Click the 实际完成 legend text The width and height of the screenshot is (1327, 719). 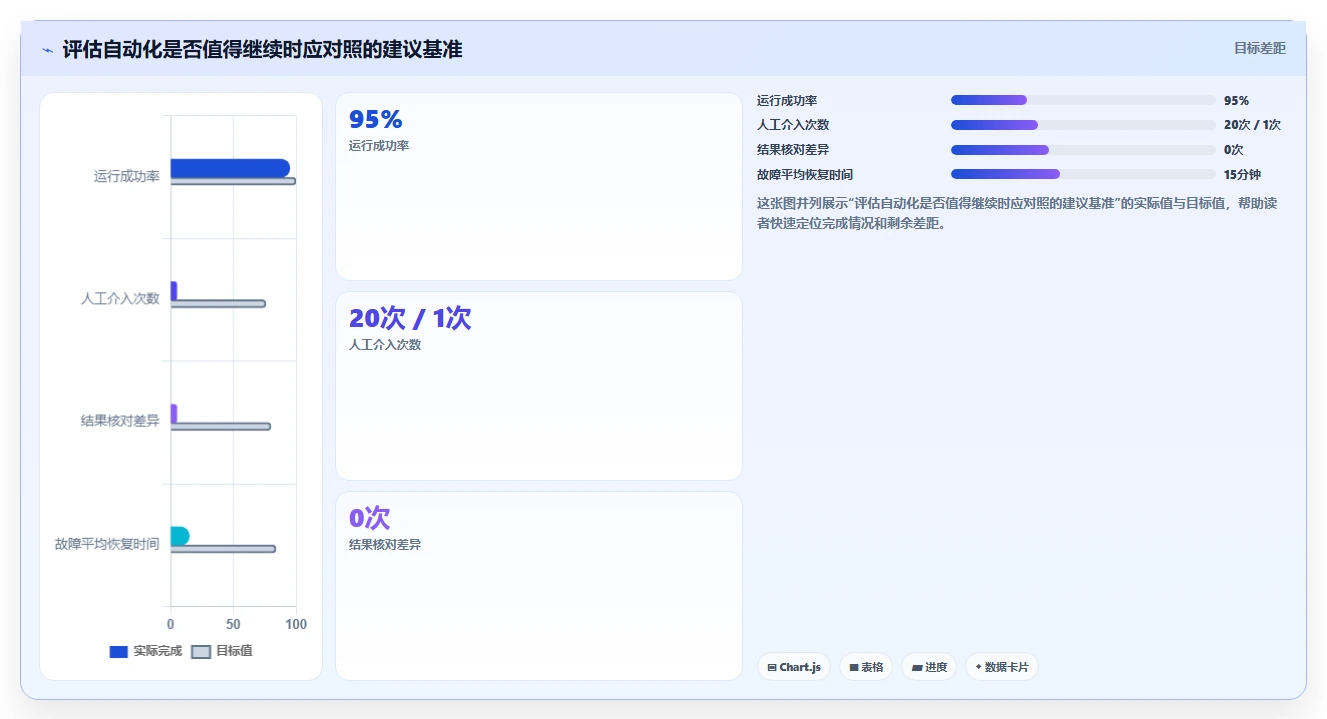[x=158, y=651]
